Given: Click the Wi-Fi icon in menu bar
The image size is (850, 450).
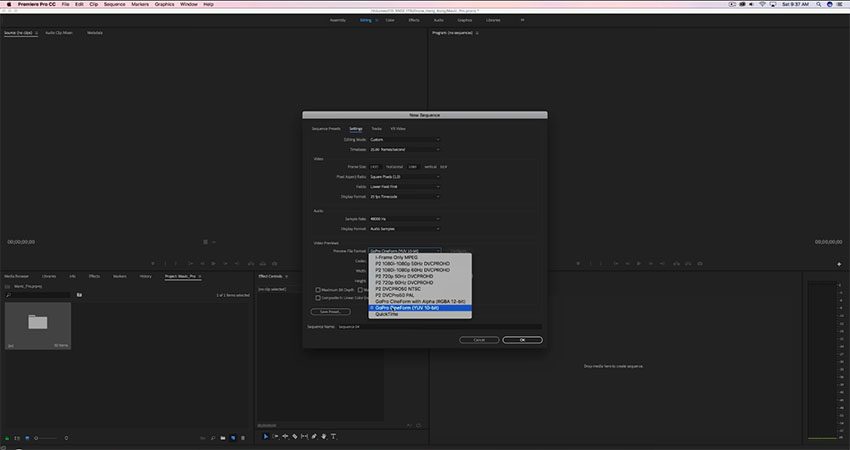Looking at the screenshot, I should pos(762,4).
